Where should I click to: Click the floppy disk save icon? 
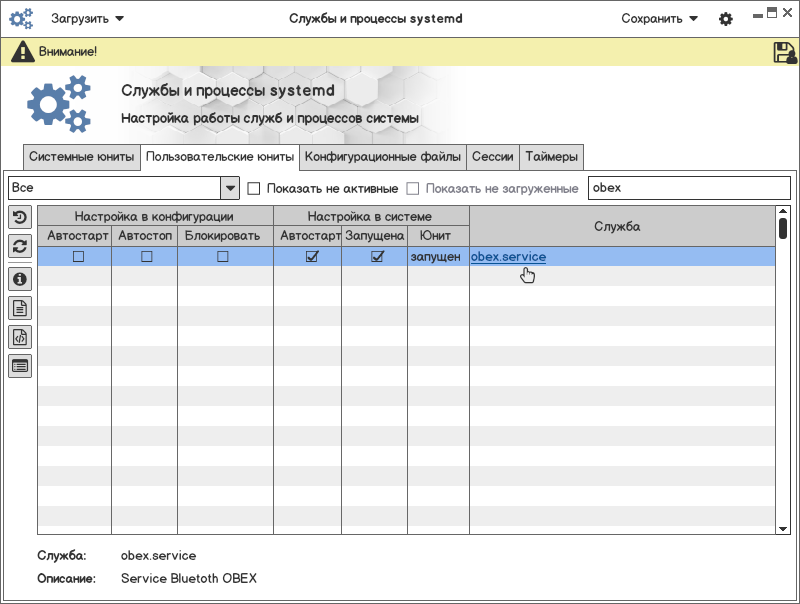click(x=784, y=53)
